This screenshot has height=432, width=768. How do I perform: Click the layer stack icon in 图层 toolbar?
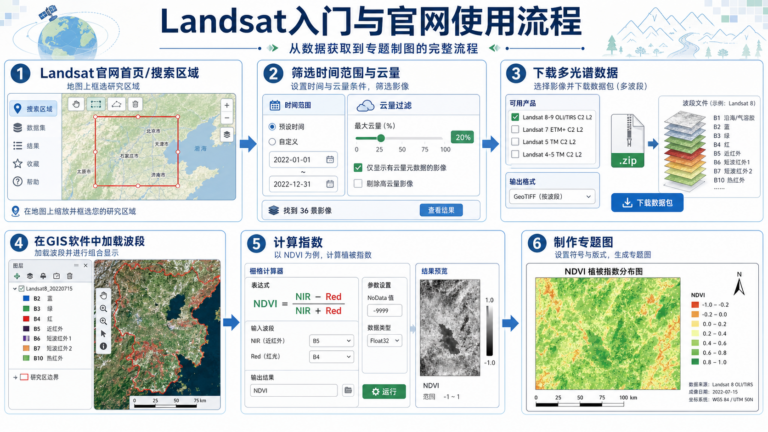(x=30, y=276)
